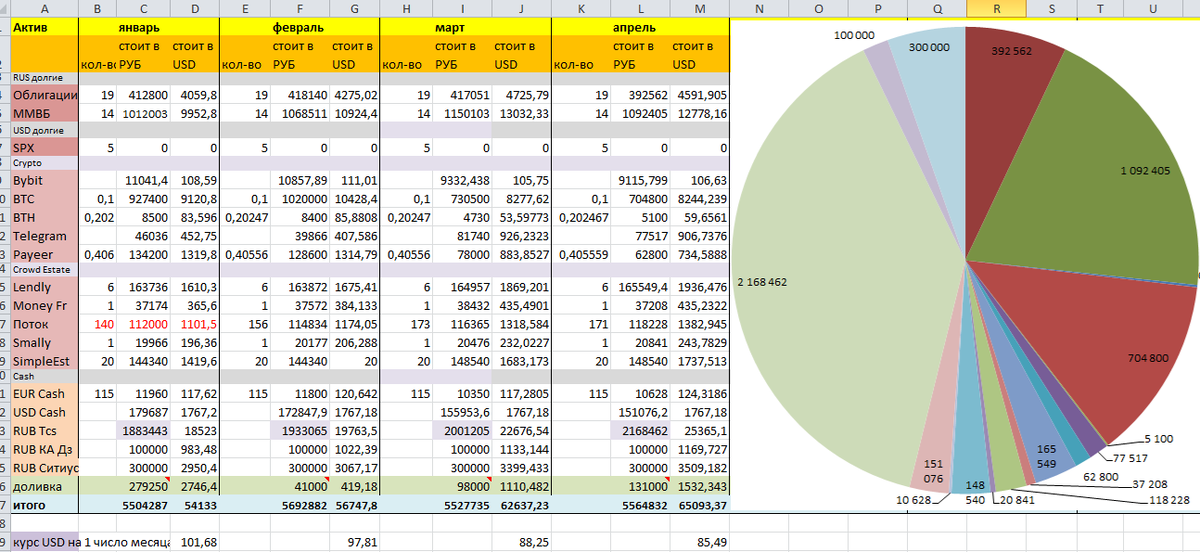The width and height of the screenshot is (1200, 552).
Task: Select the 'SPX' asset cell
Action: [45, 148]
